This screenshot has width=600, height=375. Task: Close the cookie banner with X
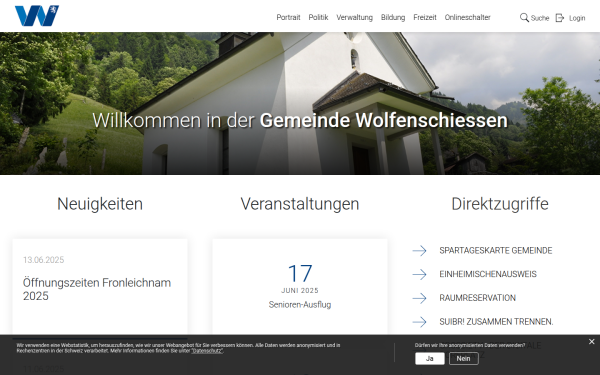point(592,342)
